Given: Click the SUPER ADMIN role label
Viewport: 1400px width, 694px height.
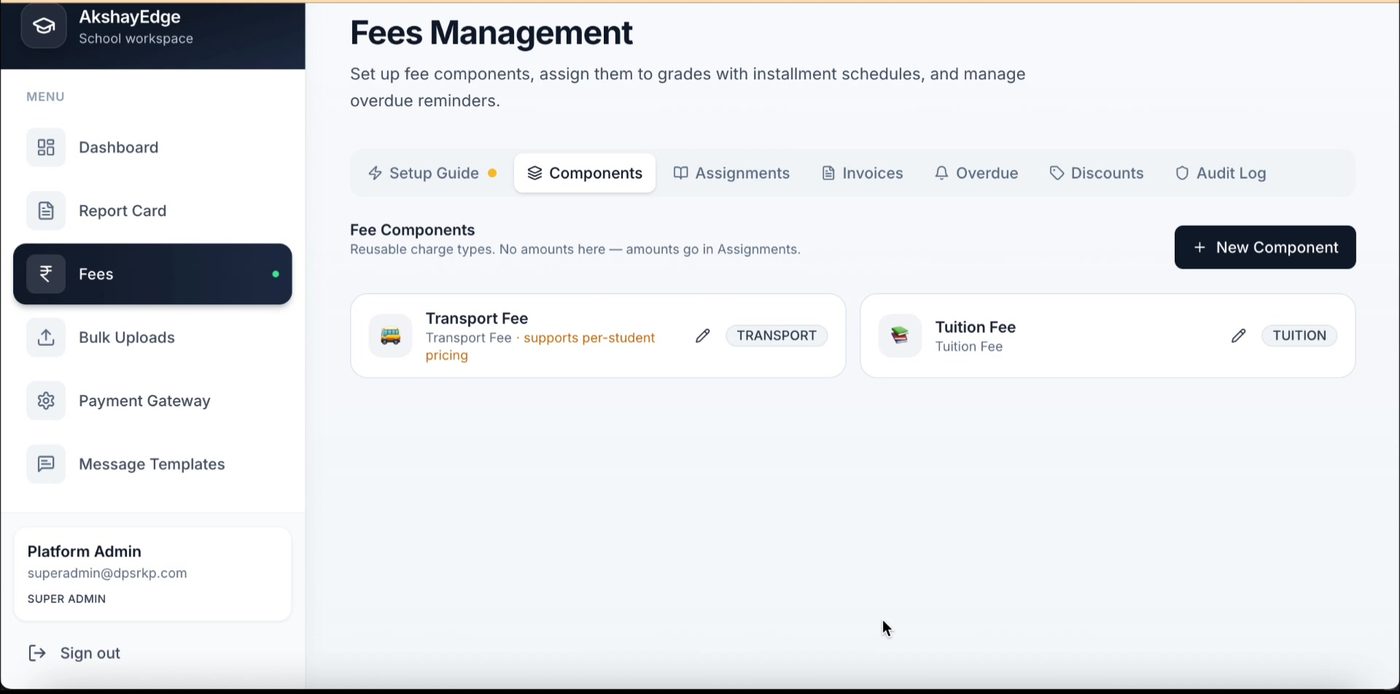Looking at the screenshot, I should [x=67, y=599].
